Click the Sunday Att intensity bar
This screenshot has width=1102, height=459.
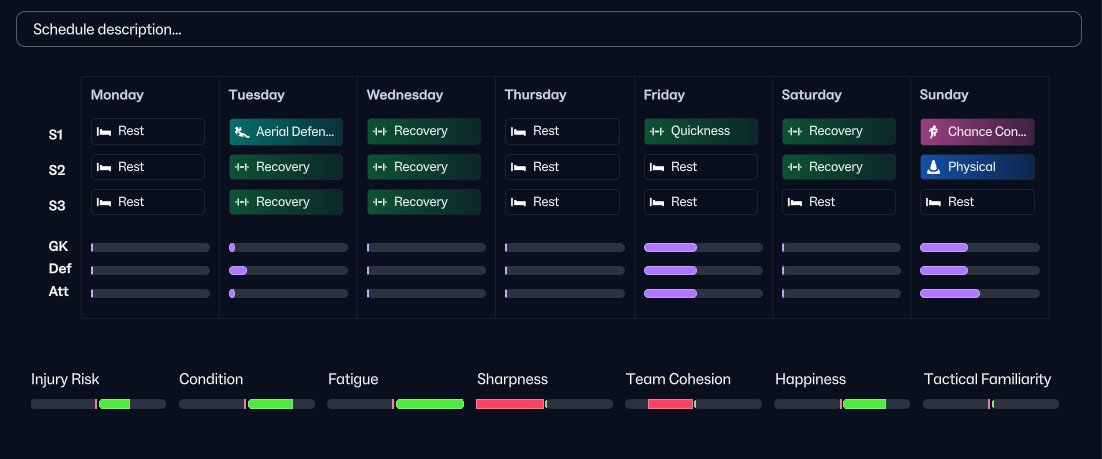(980, 294)
